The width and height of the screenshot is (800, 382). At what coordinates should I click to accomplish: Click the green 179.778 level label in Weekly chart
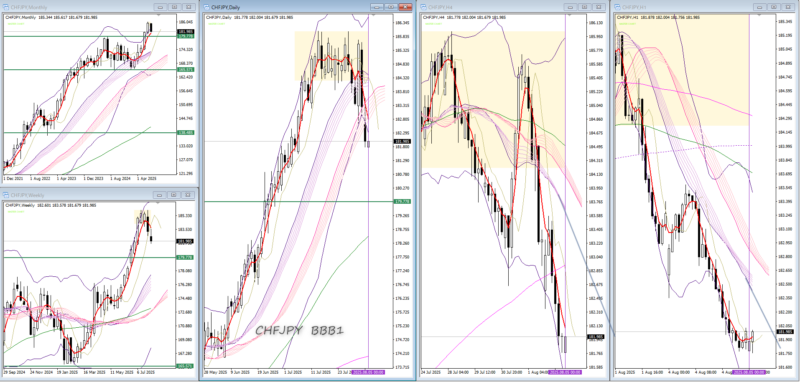point(185,258)
